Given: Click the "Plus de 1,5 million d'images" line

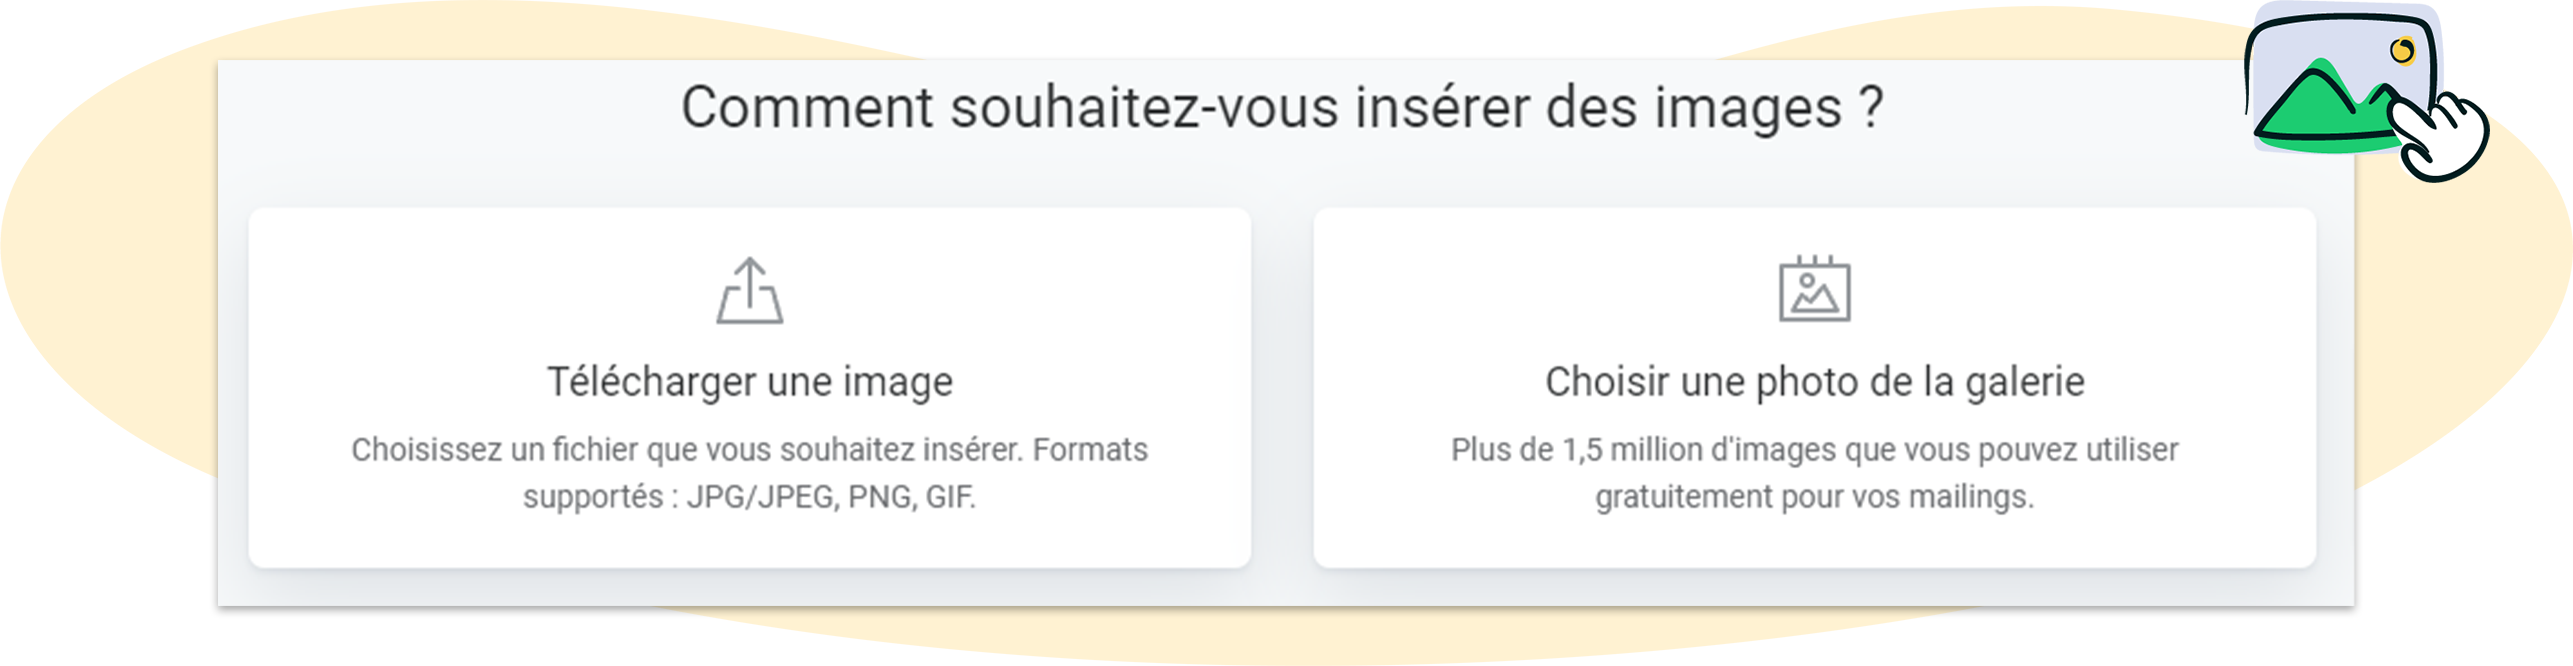Looking at the screenshot, I should coord(1814,450).
